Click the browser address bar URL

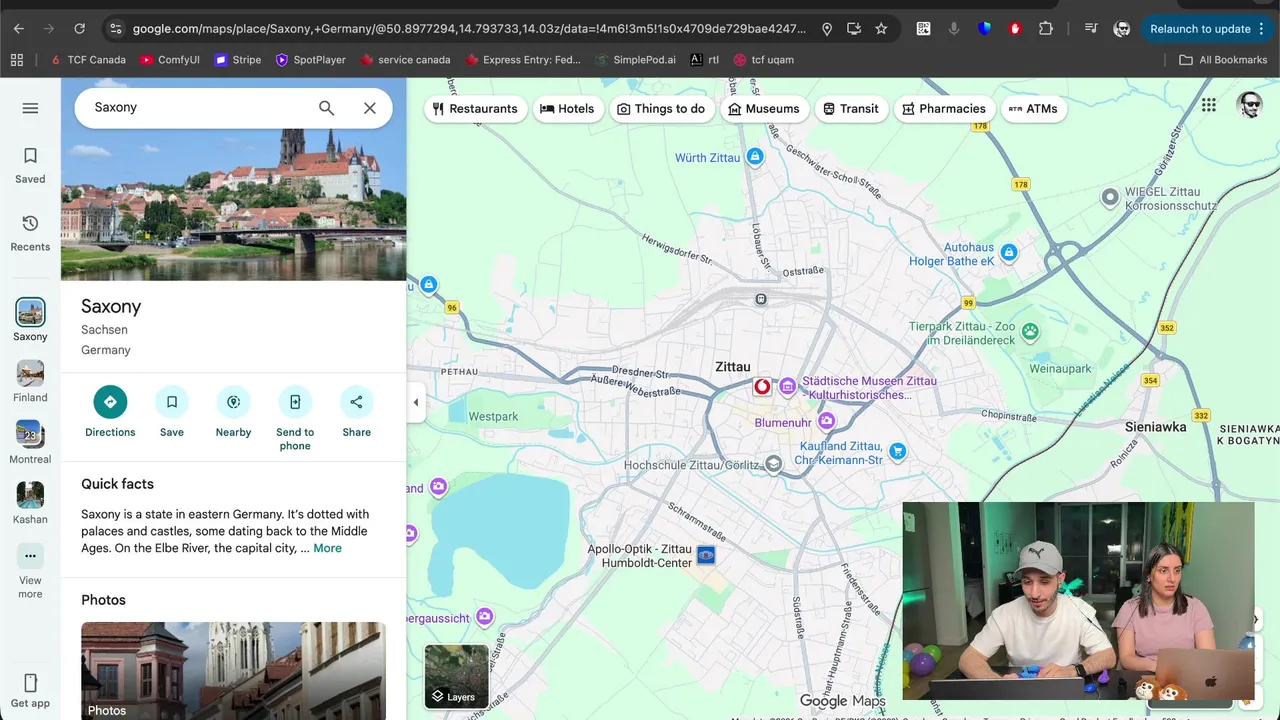pos(468,29)
